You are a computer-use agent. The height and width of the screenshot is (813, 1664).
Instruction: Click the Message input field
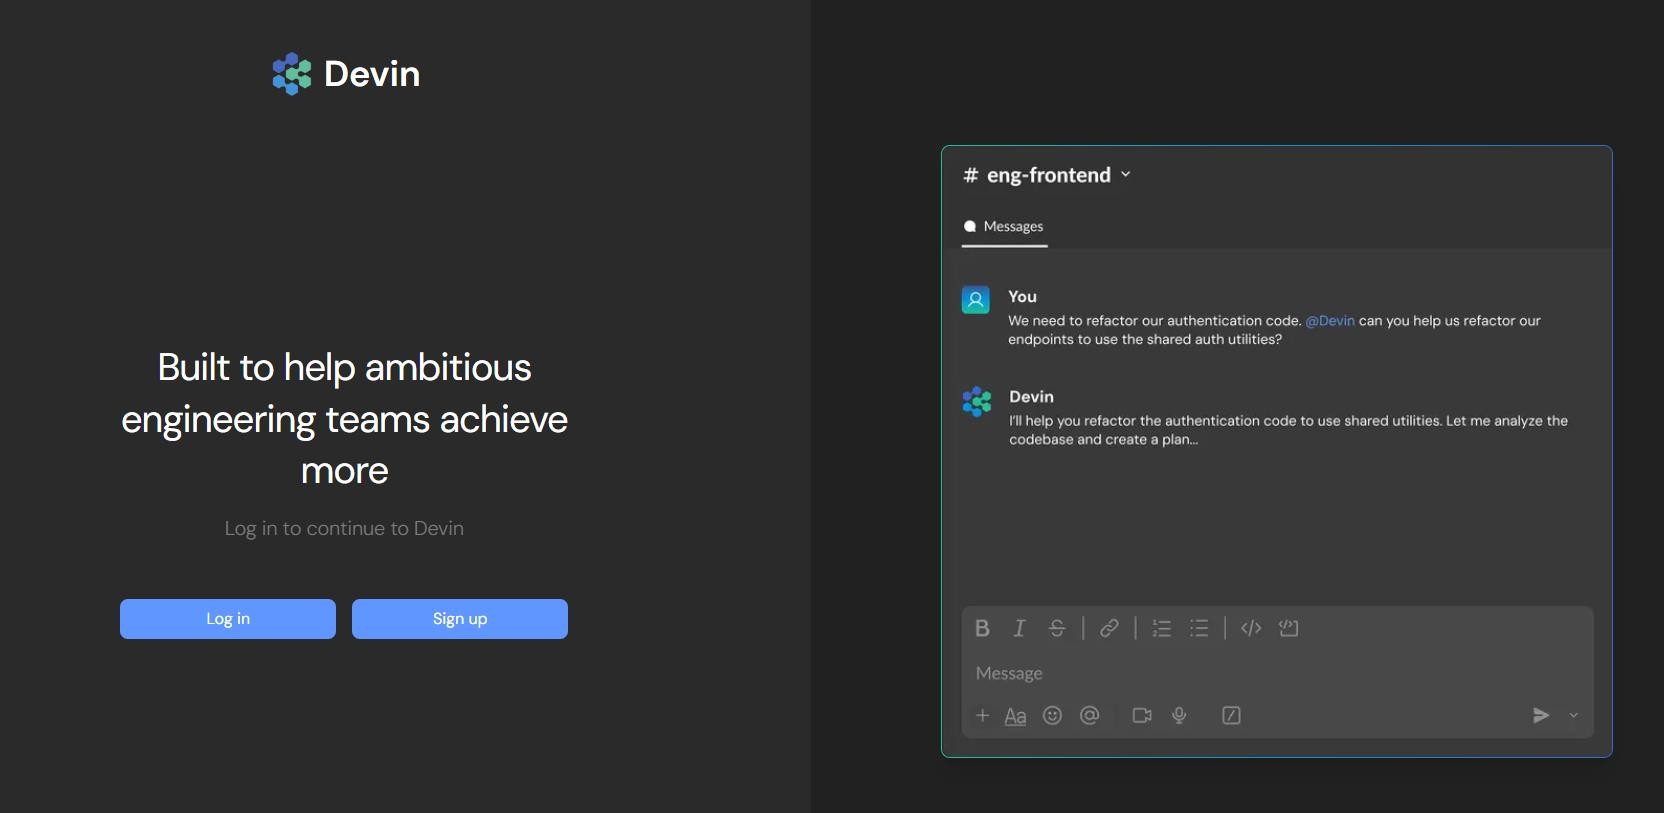click(1277, 673)
